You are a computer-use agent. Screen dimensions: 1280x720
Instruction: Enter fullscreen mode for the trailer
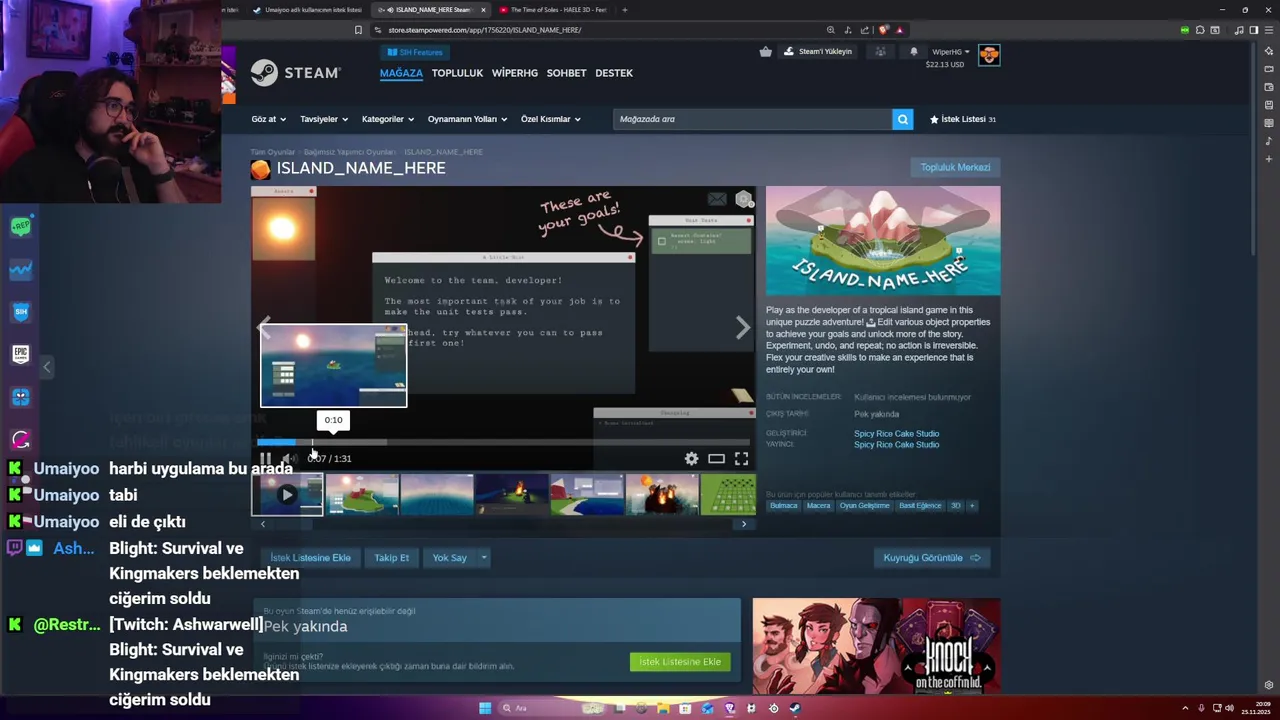(741, 458)
